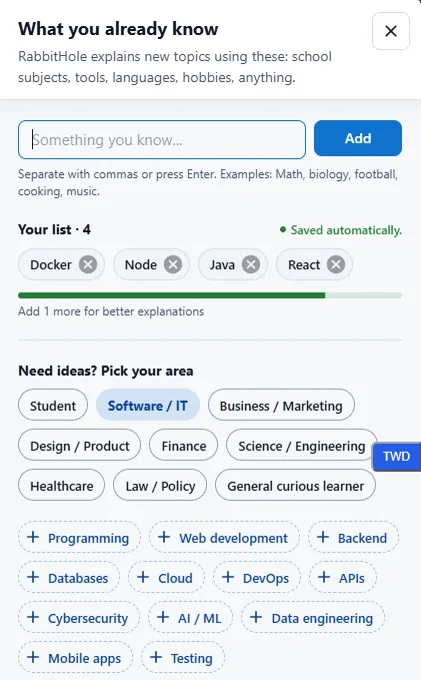Select the Software / IT area
The image size is (421, 680).
pos(148,405)
